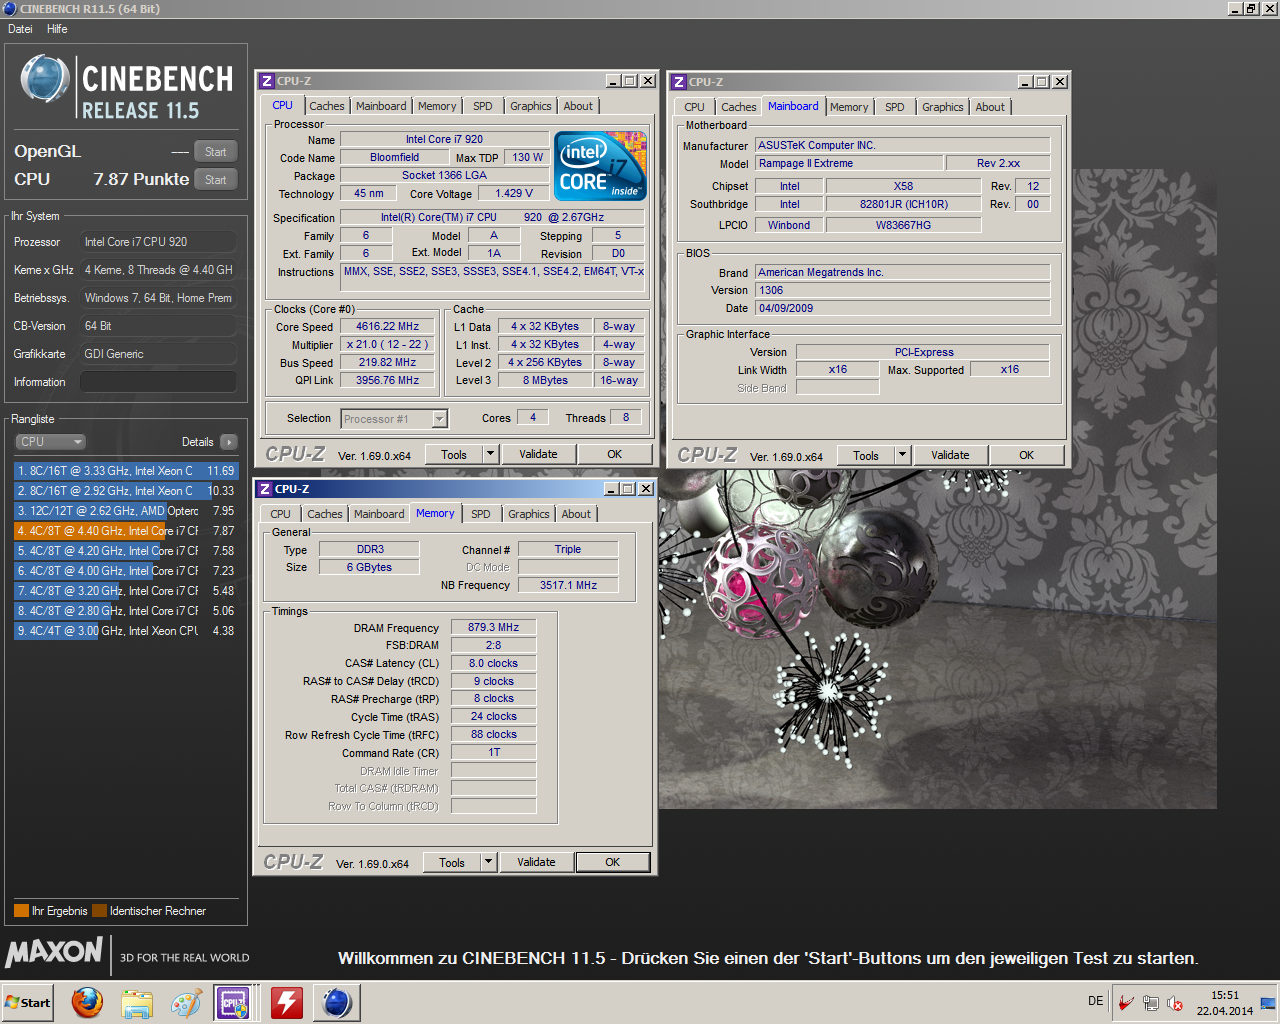1280x1024 pixels.
Task: Open the About tab in Memory window
Action: (576, 514)
